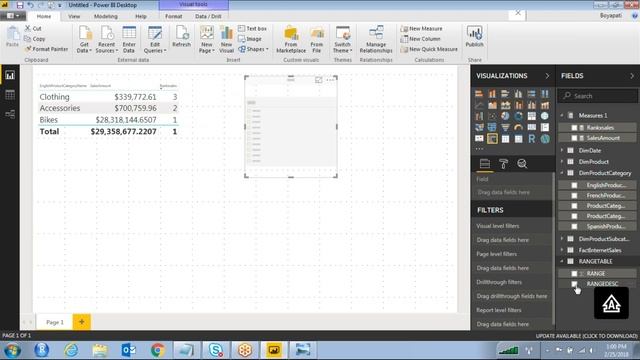
Task: Switch to the View ribbon tab
Action: click(74, 16)
